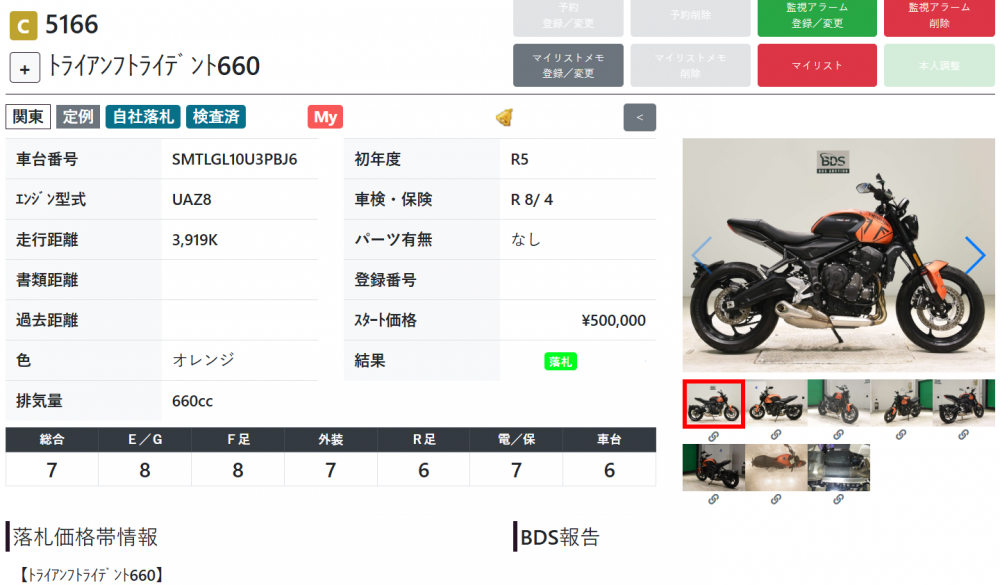Show previous photo with left blue arrow
Screen dimensions: 1000x585
pyautogui.click(x=702, y=255)
